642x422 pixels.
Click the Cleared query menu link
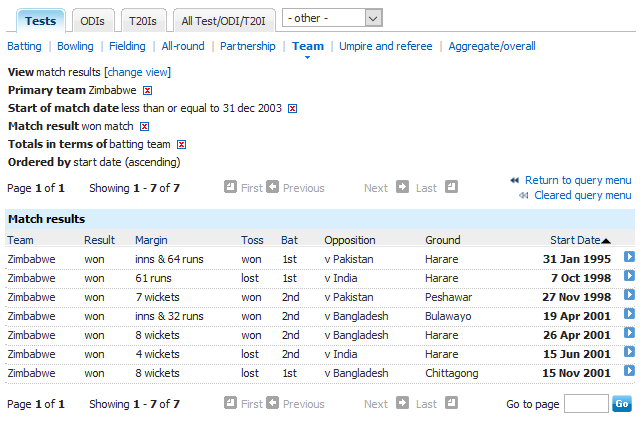(582, 195)
